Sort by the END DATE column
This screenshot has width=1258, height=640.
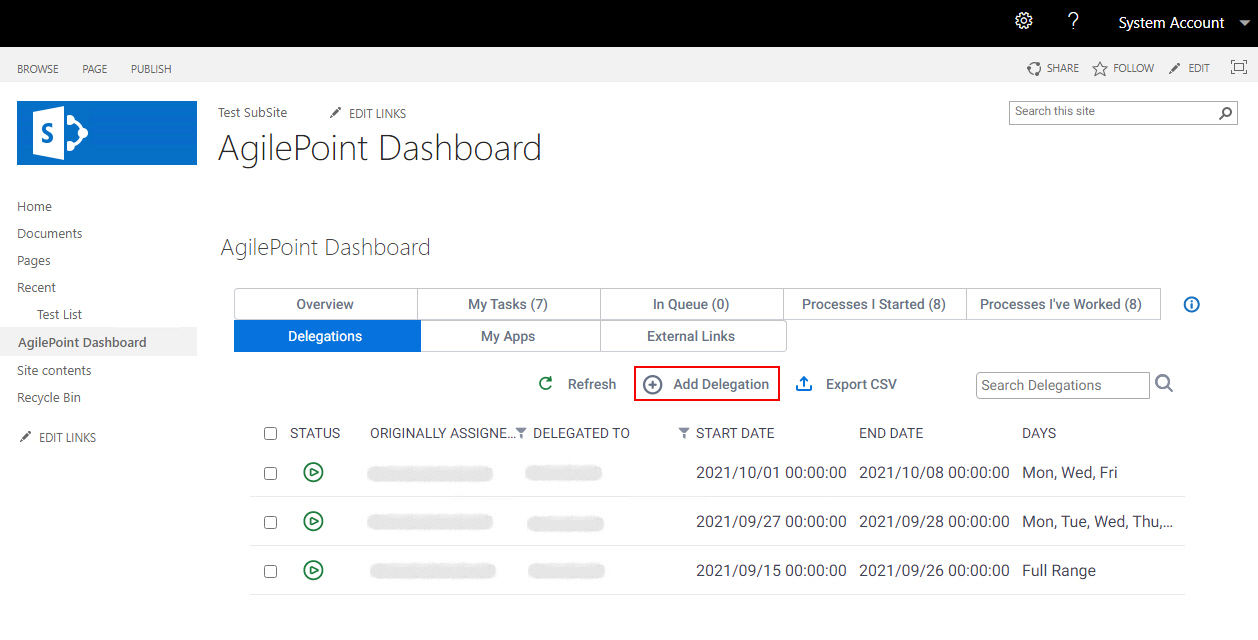pos(891,433)
